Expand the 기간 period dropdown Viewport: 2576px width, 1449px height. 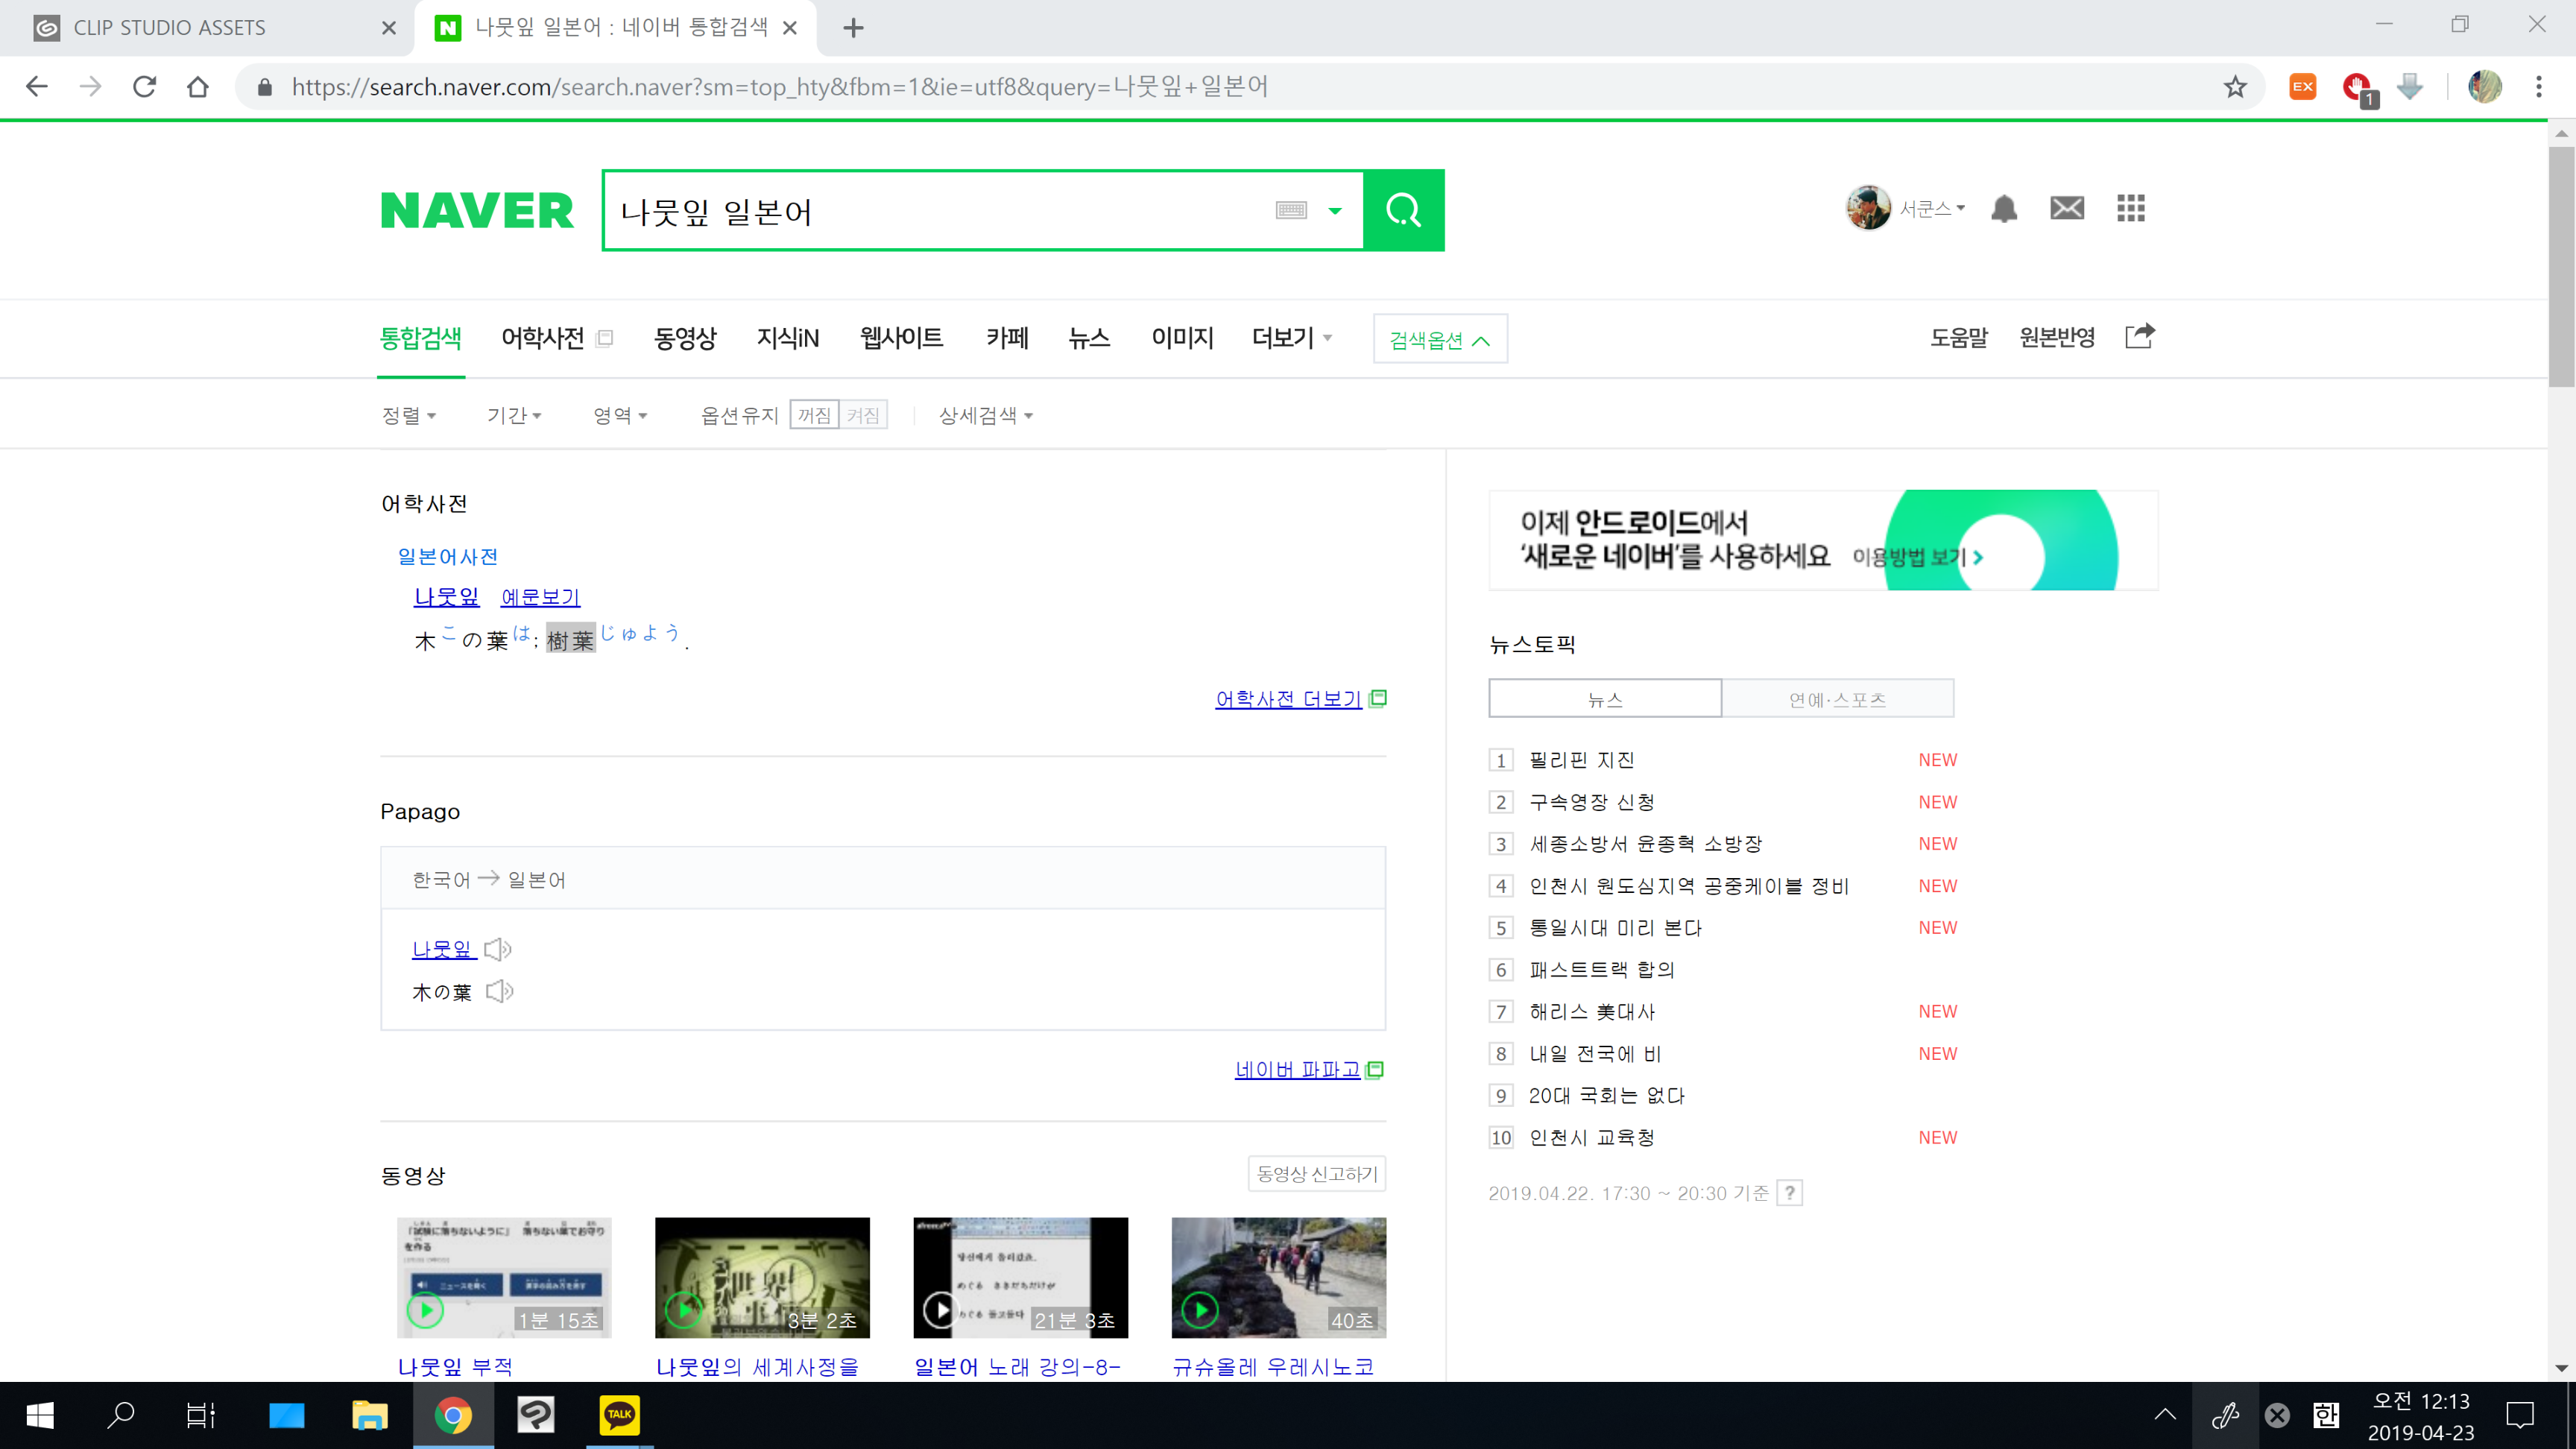click(x=514, y=415)
